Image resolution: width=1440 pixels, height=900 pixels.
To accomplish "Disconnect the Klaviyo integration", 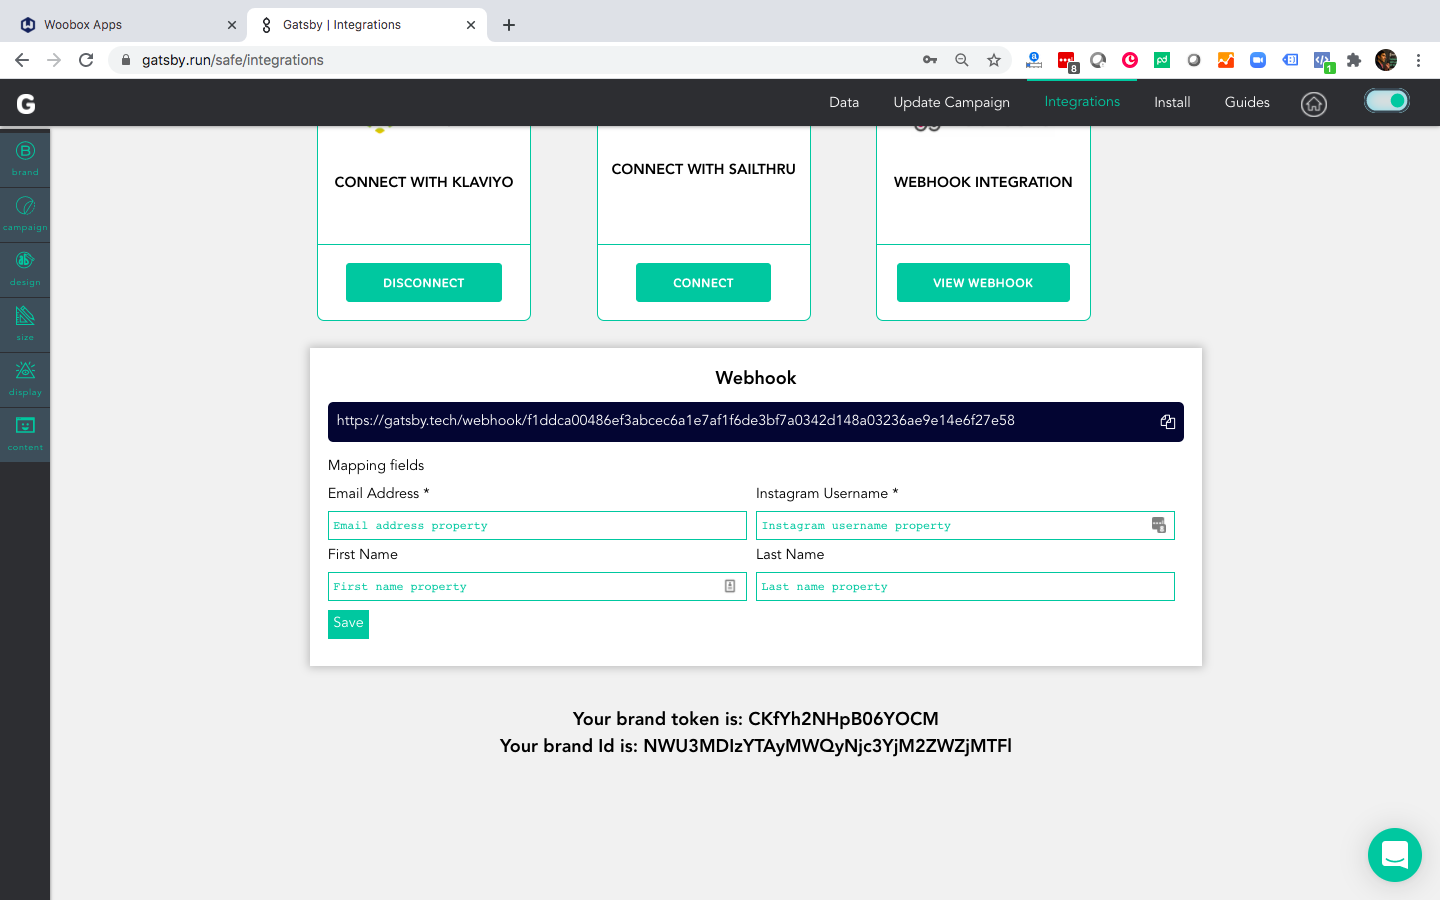I will coord(424,282).
